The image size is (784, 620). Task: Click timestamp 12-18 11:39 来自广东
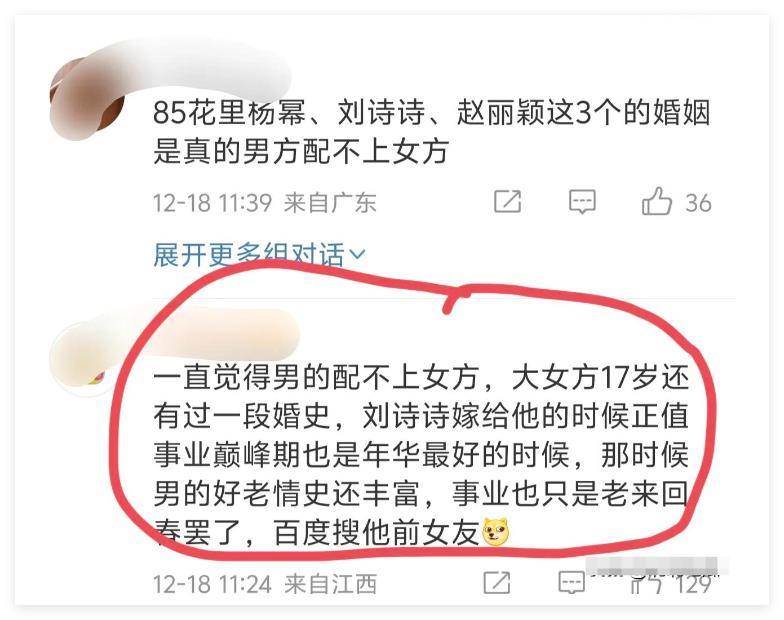(264, 203)
